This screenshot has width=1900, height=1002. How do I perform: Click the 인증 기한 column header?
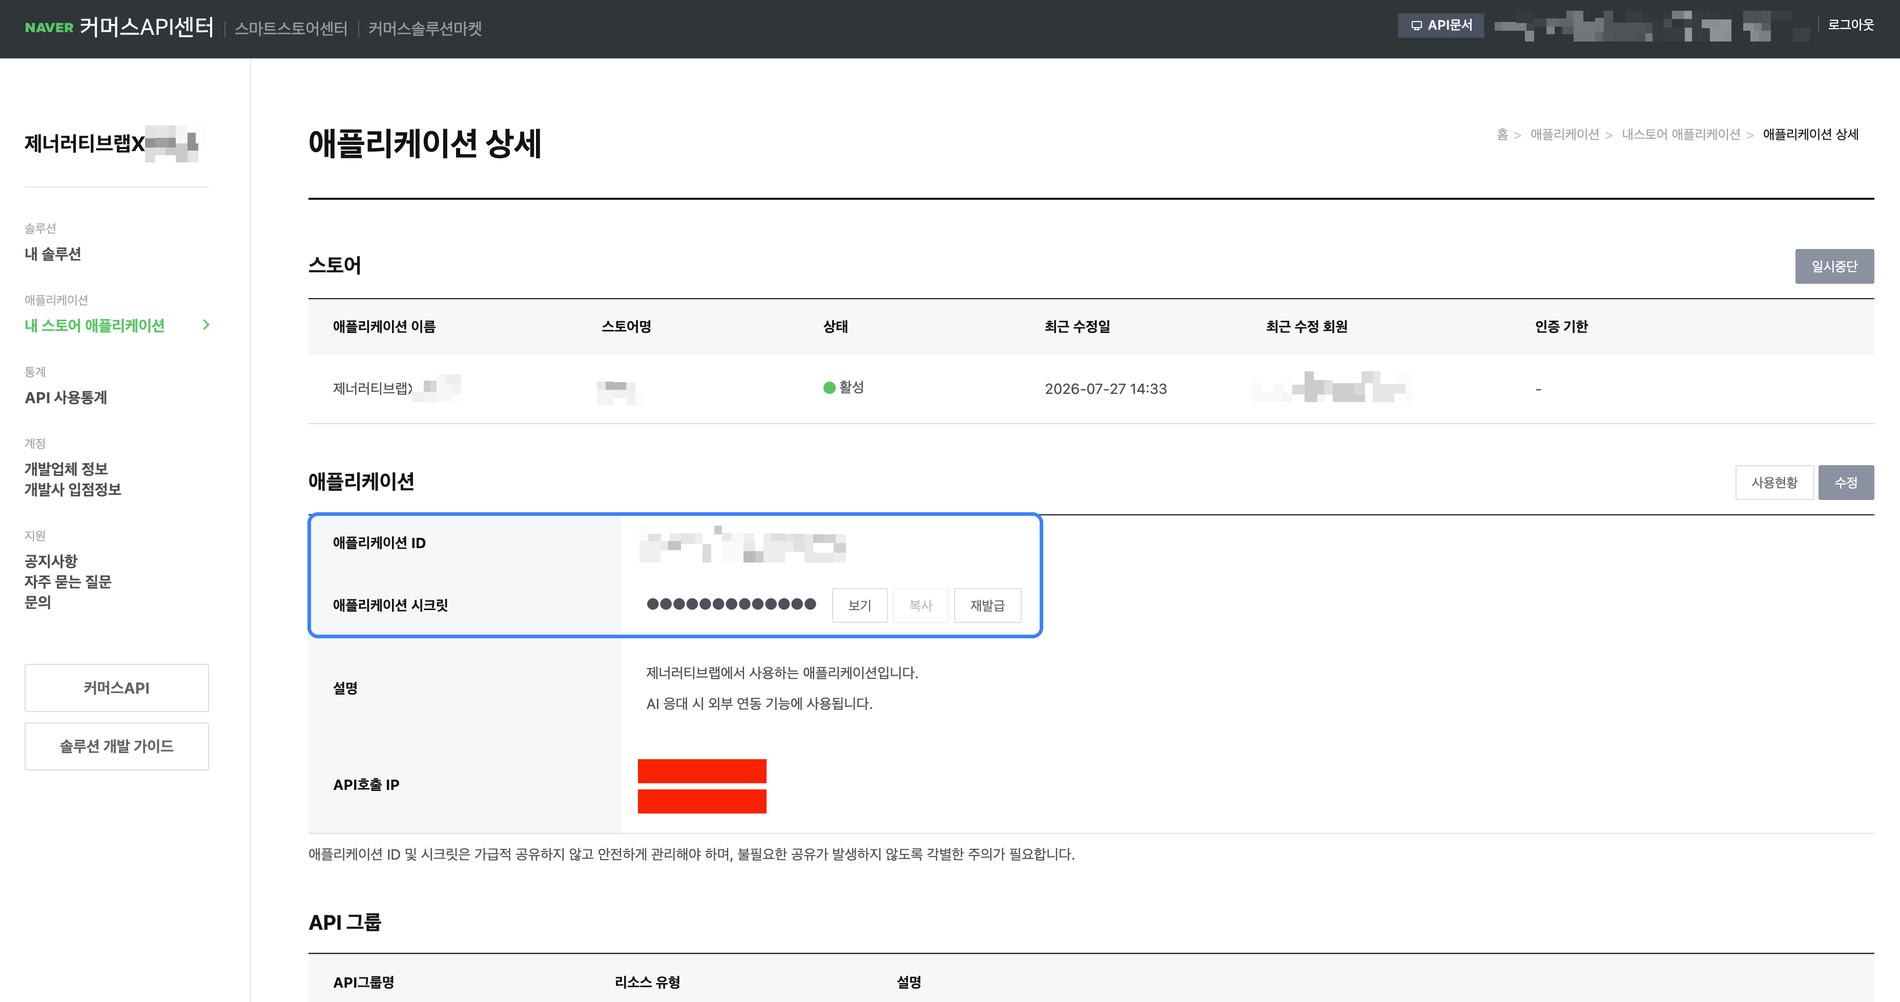1561,326
